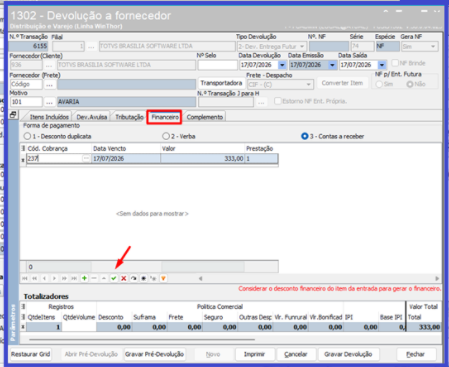Image resolution: width=449 pixels, height=367 pixels.
Task: Click the edit record up-triangle icon
Action: 104,278
